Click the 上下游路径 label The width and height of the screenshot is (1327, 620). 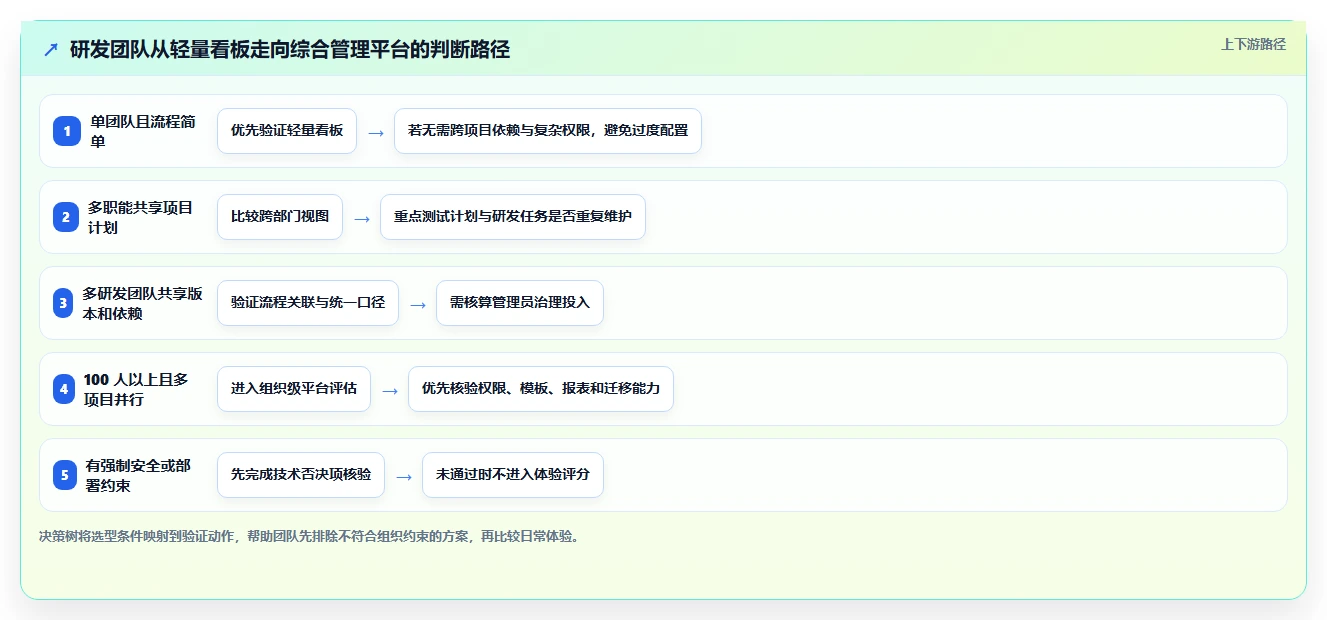coord(1253,44)
